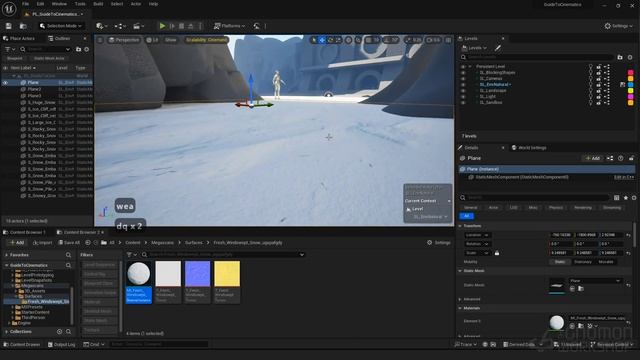
Task: Collapse the Transform section
Action: (460, 226)
